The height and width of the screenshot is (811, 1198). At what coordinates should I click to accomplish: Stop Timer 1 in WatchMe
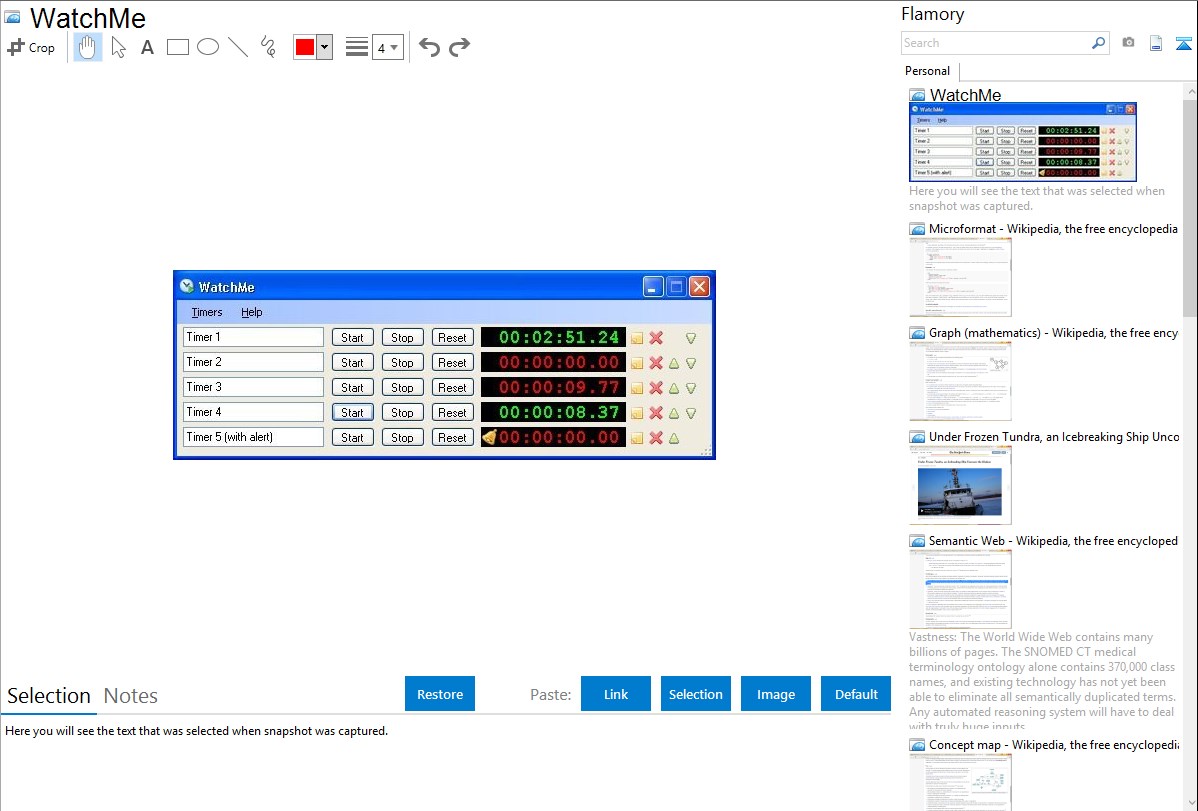point(403,338)
